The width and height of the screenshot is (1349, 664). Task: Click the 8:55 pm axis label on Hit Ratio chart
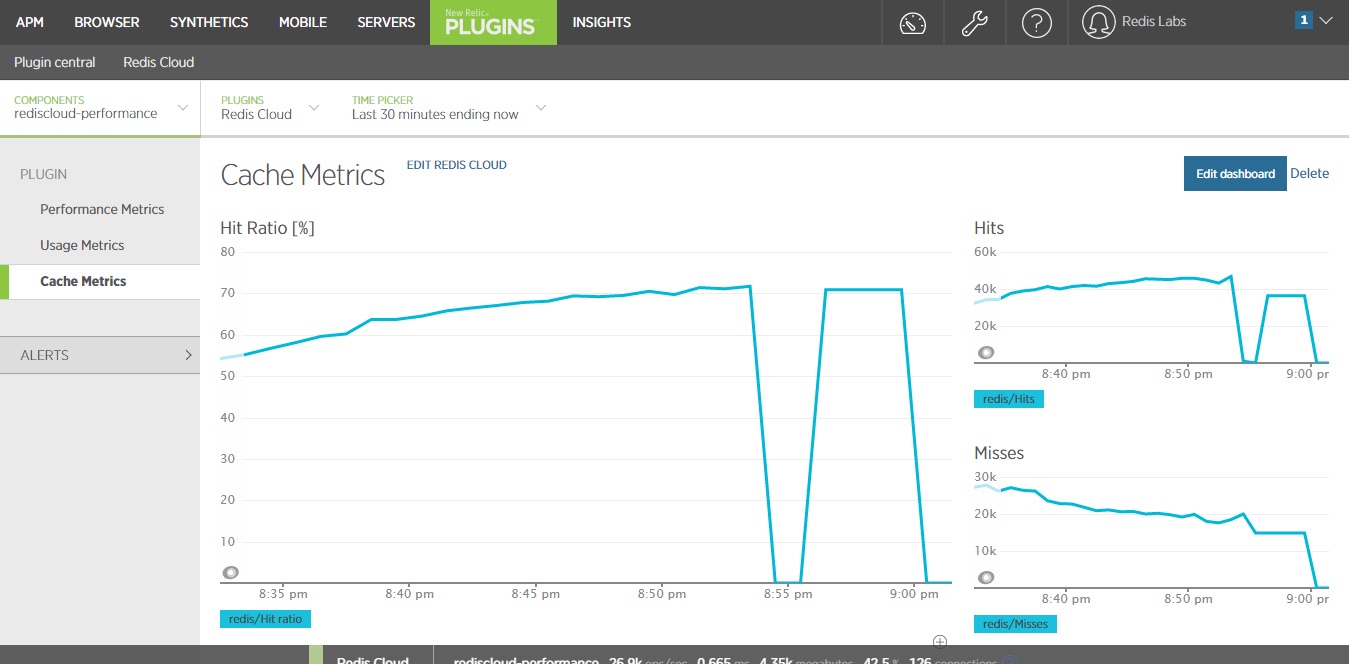tap(787, 594)
